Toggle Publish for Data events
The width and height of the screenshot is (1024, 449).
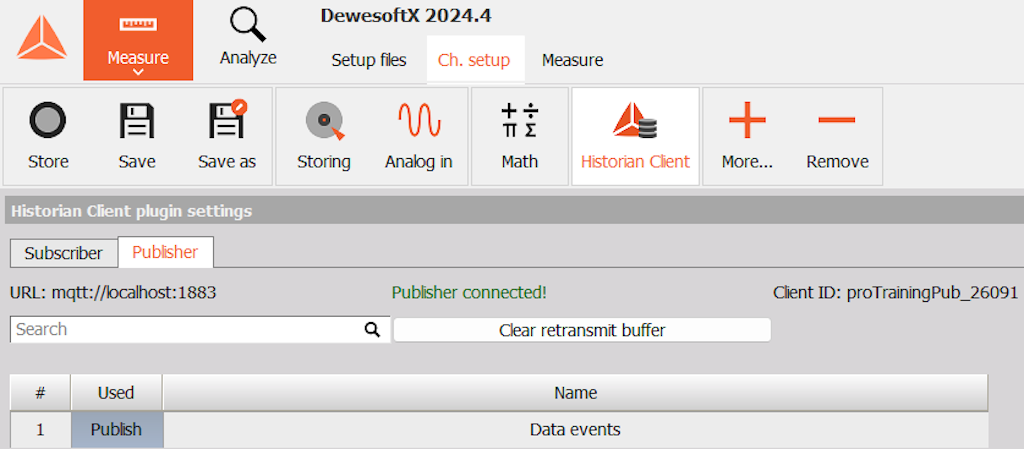[x=116, y=430]
